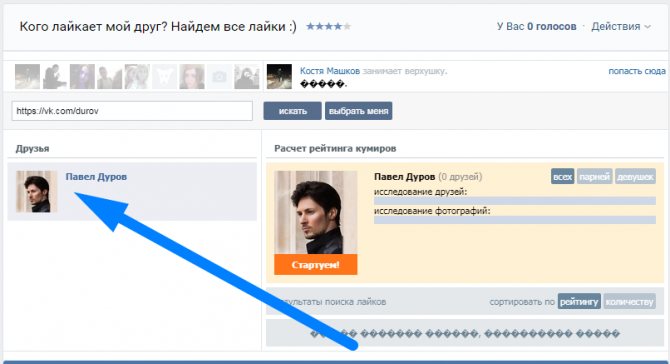
Task: Open 'У Вас 0 голосов' votes link
Action: click(537, 26)
